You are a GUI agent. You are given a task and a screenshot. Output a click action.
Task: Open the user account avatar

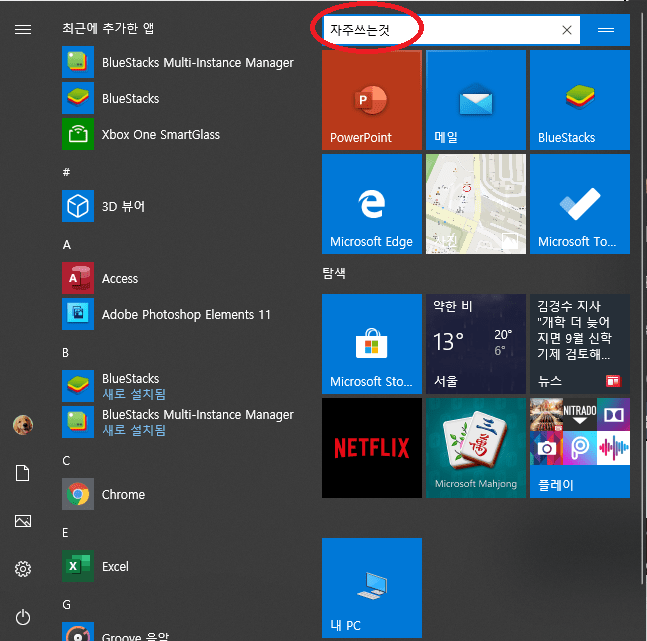[x=23, y=425]
